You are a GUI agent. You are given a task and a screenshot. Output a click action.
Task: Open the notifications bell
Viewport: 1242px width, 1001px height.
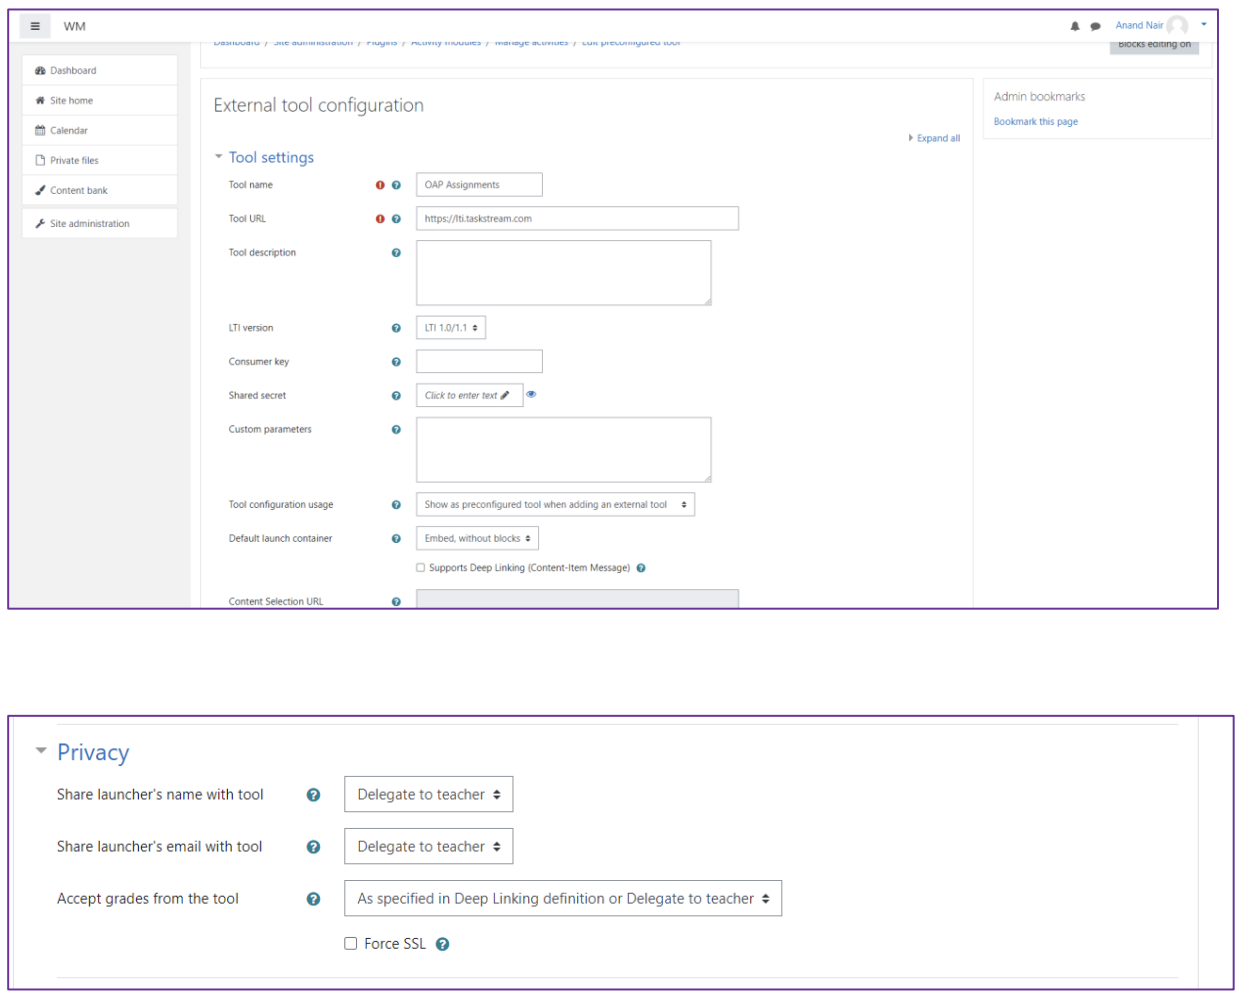[x=1075, y=26]
